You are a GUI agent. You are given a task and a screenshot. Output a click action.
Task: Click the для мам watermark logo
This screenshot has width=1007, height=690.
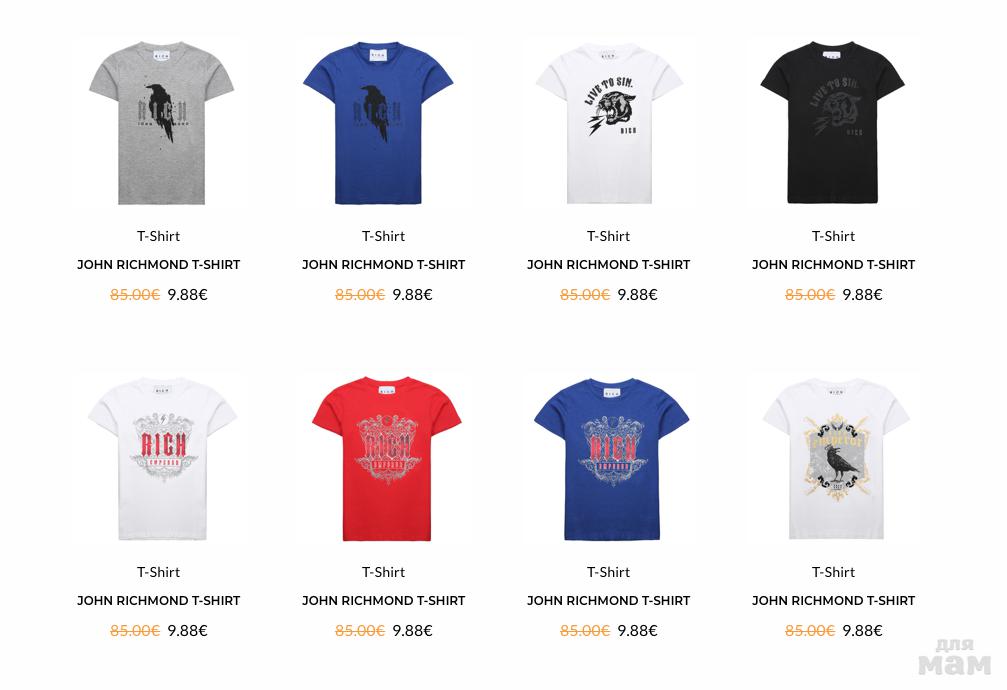(x=955, y=657)
